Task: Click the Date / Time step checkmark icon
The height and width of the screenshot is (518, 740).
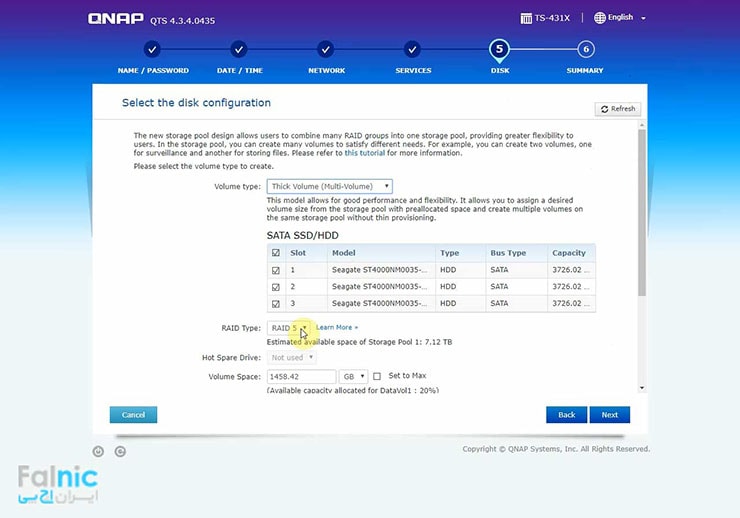Action: pos(239,49)
